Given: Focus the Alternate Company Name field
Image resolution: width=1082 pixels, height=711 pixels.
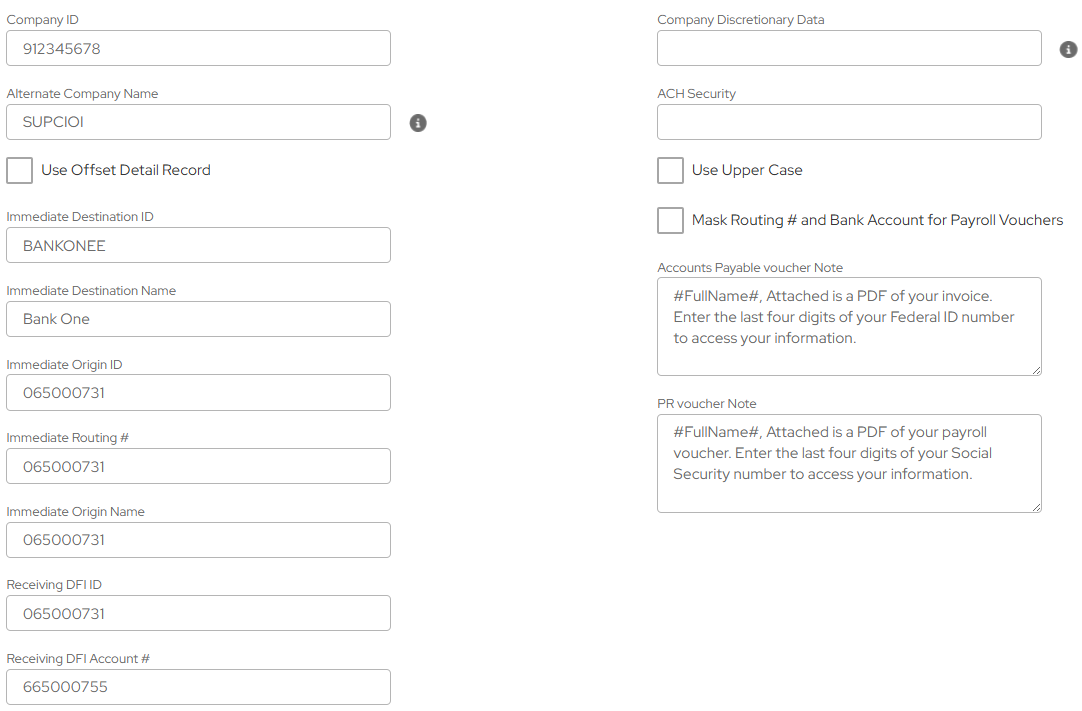Looking at the screenshot, I should click(x=198, y=122).
